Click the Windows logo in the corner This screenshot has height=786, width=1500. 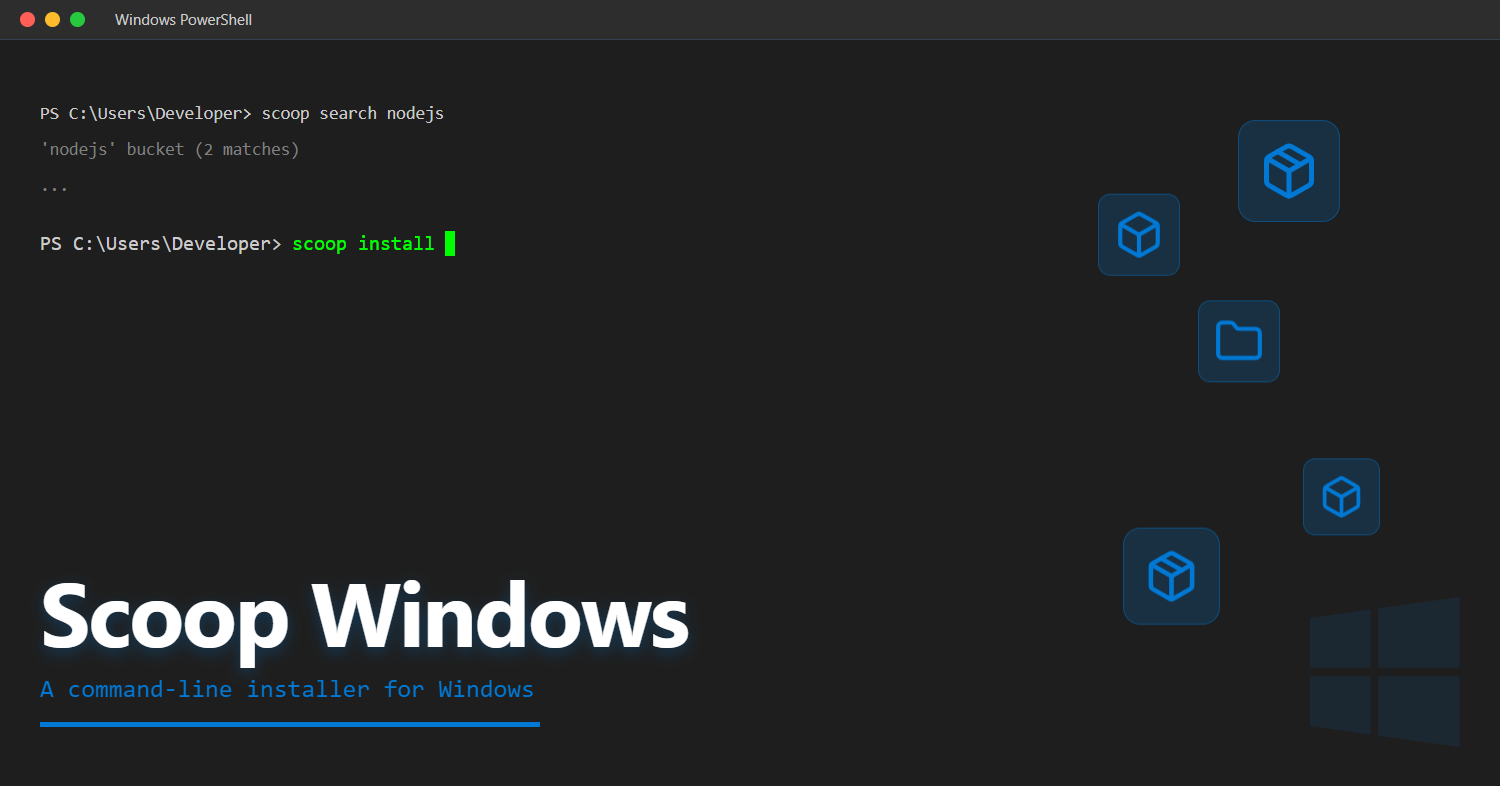(1384, 672)
